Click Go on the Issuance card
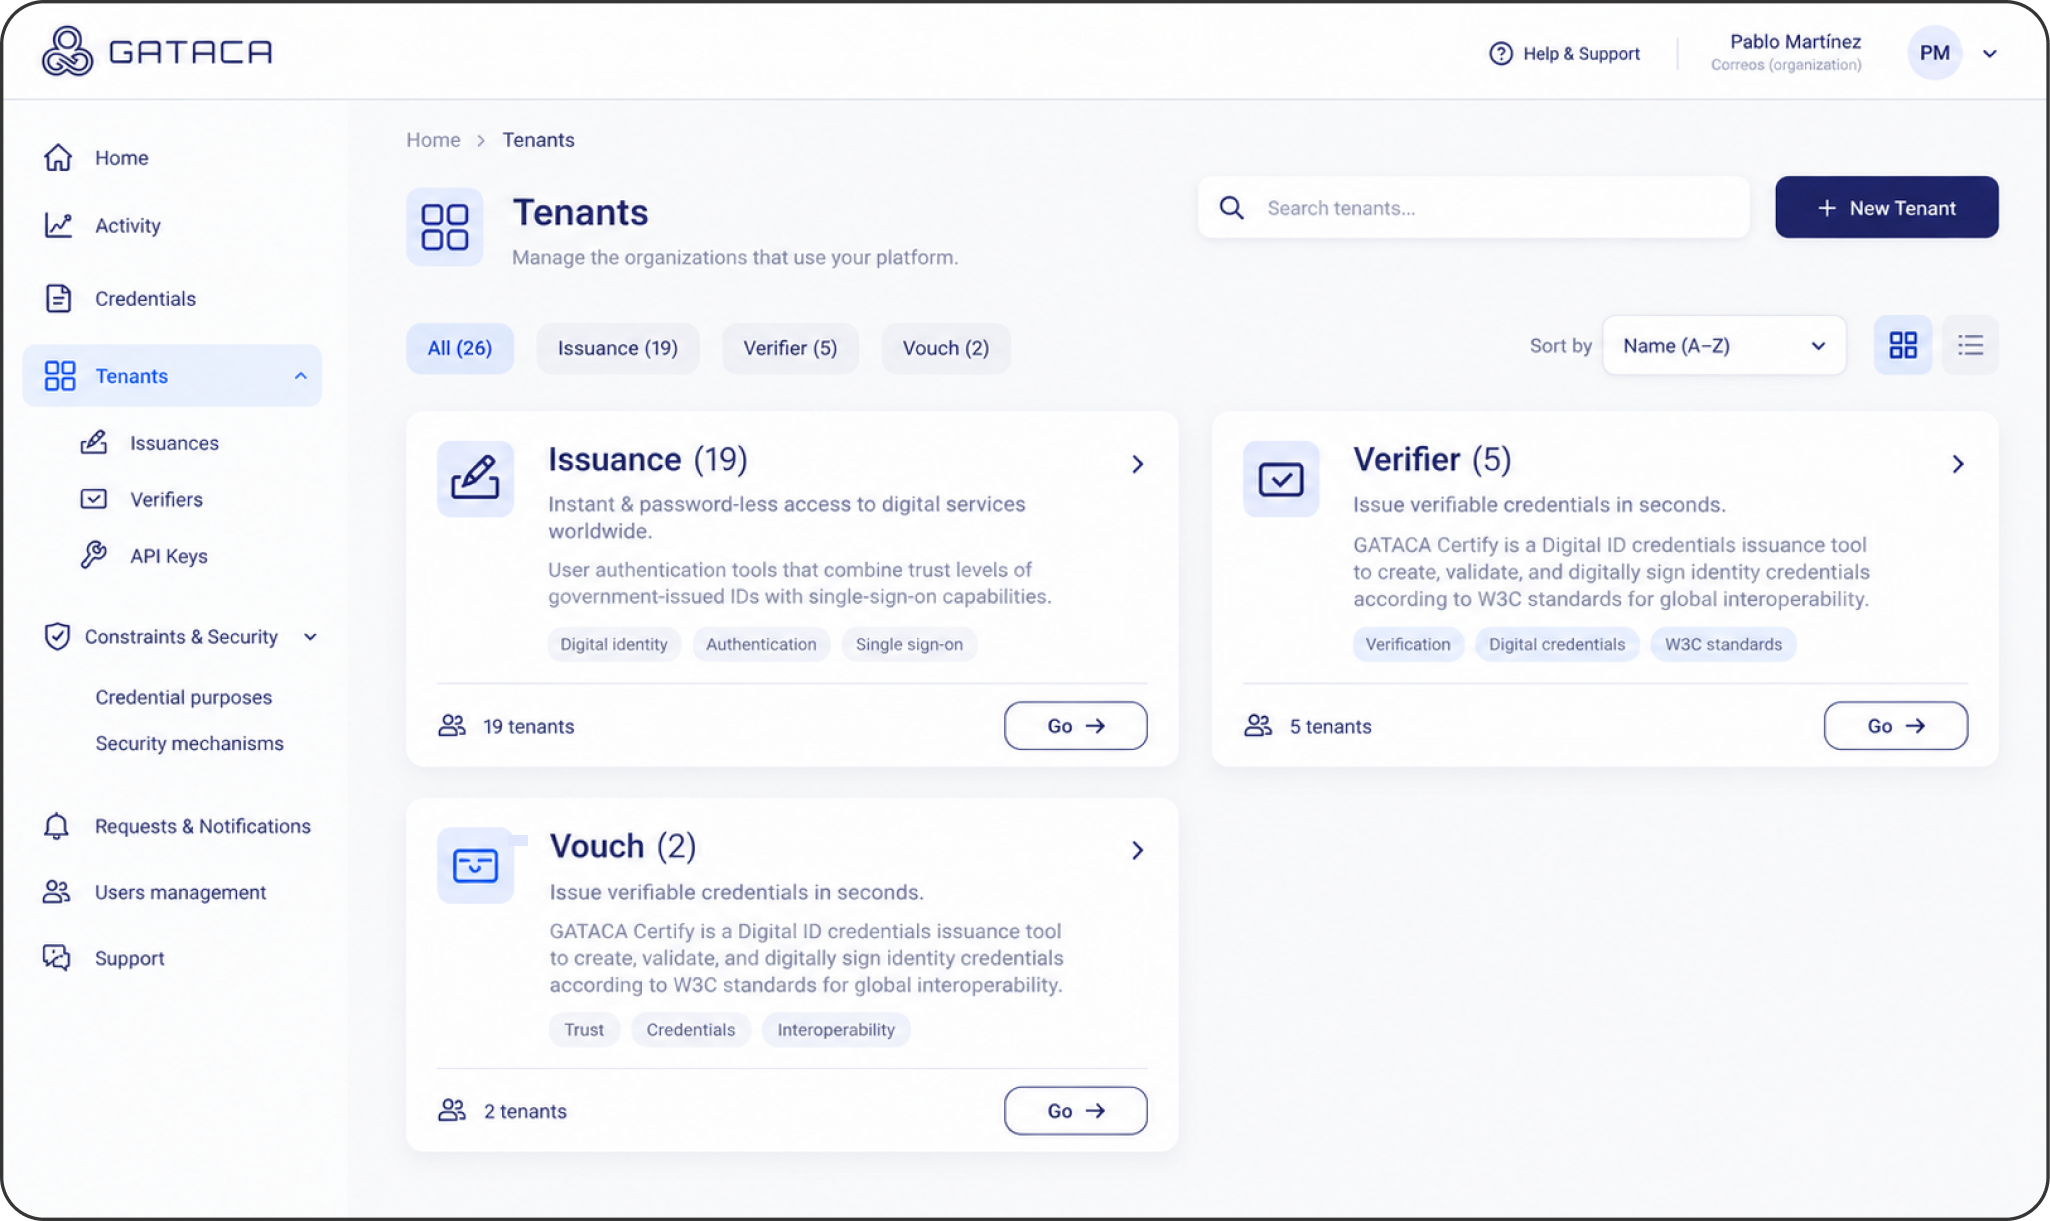 point(1076,726)
